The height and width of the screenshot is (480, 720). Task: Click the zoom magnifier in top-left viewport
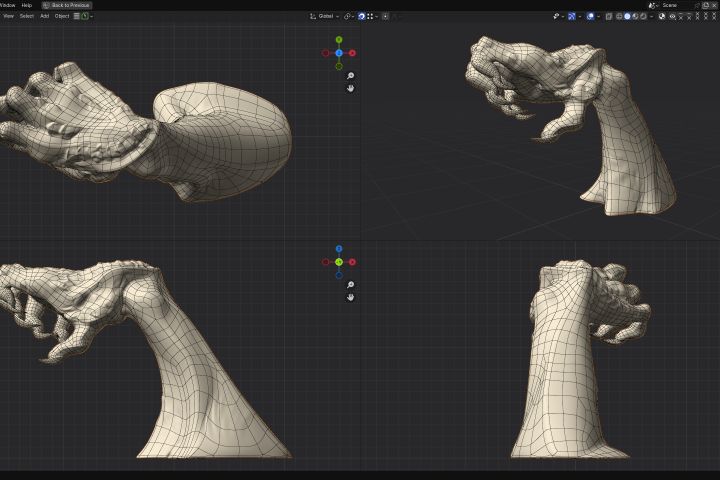click(350, 76)
